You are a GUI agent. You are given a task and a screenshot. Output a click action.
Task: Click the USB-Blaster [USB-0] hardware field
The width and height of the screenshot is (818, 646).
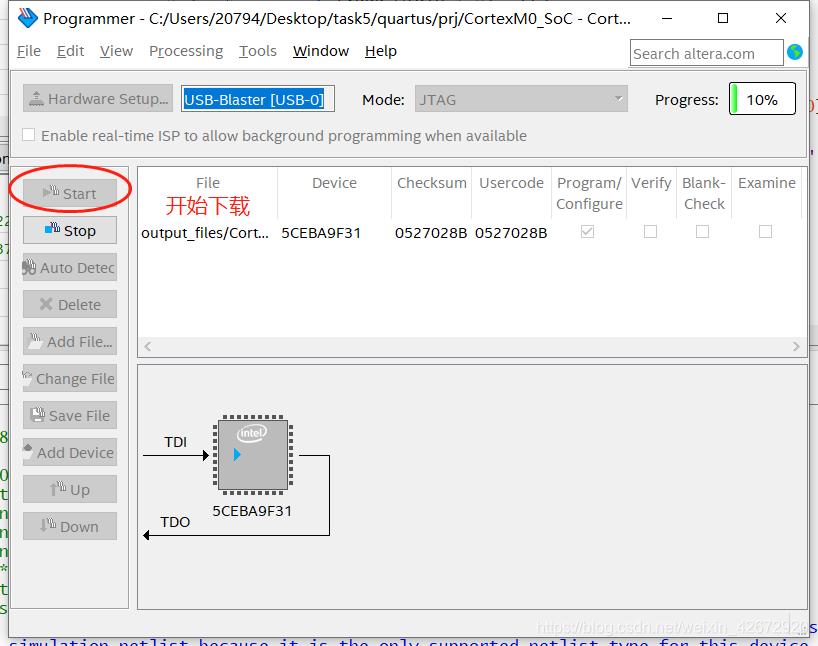[258, 99]
